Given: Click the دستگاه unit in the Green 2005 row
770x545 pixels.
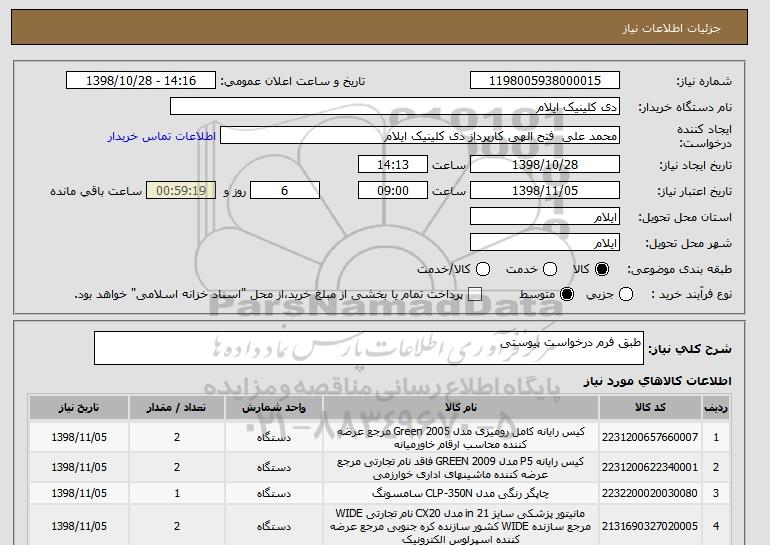Looking at the screenshot, I should 274,437.
